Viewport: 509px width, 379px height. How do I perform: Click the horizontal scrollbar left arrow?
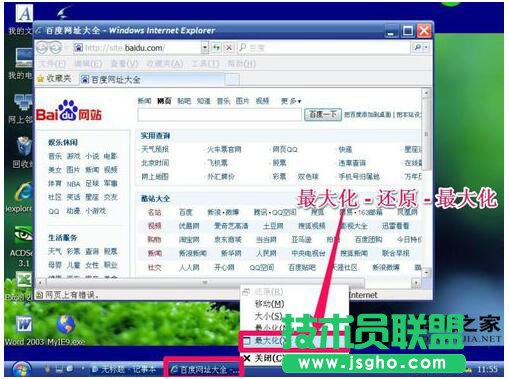[40, 283]
